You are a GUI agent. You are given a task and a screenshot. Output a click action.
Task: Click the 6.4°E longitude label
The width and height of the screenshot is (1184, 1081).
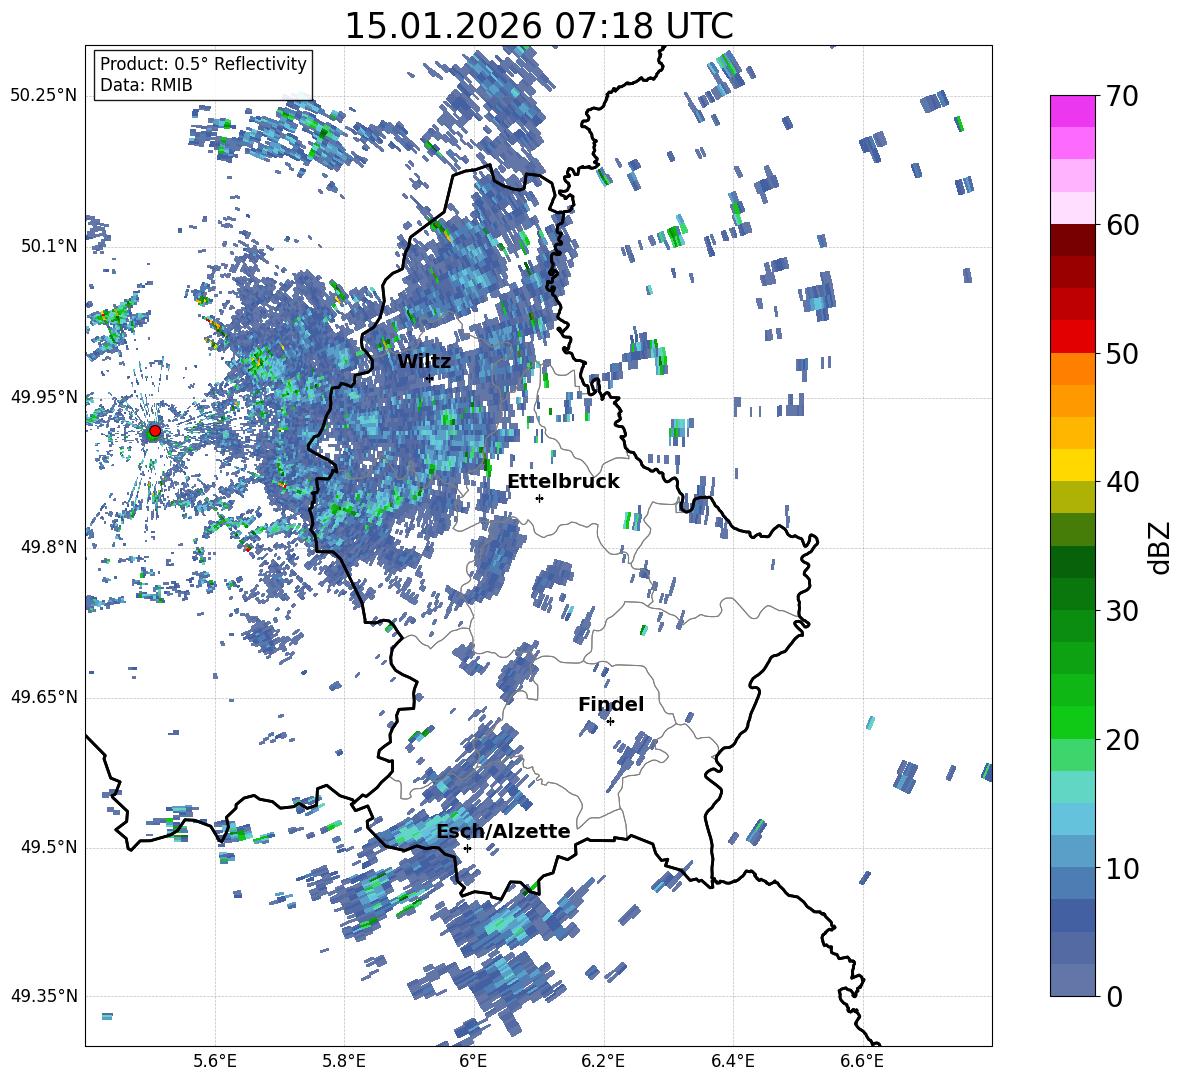coord(732,1061)
